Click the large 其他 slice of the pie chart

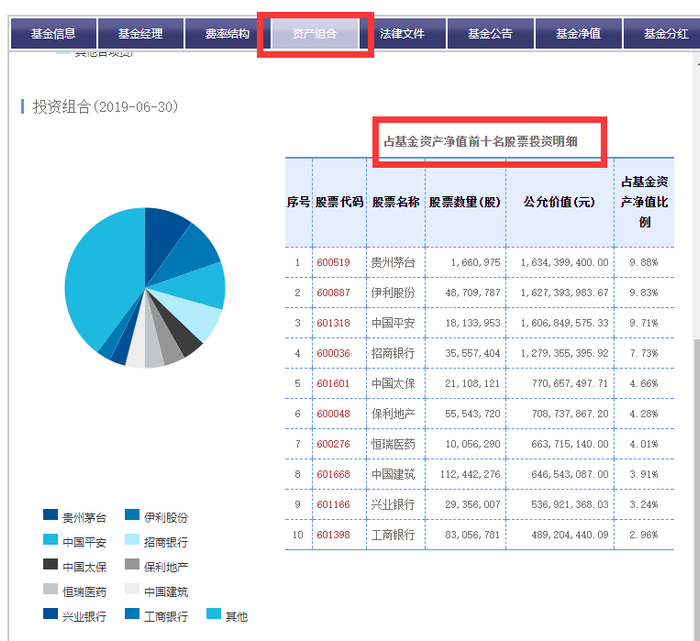coord(103,281)
